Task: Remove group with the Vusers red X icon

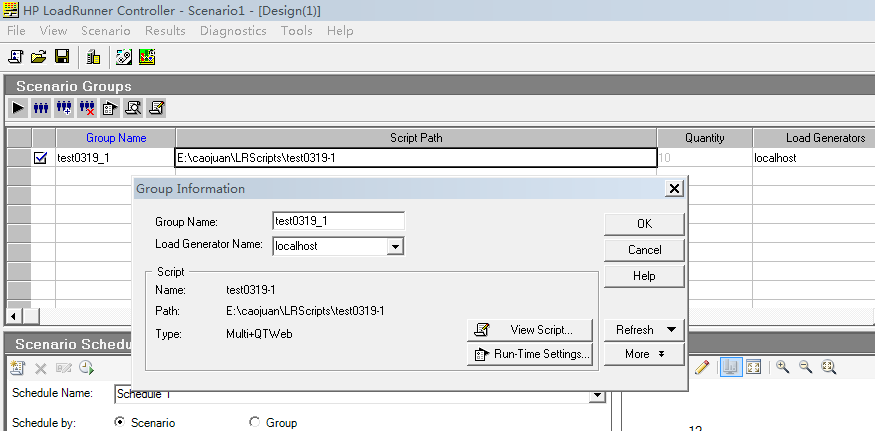Action: [x=86, y=107]
